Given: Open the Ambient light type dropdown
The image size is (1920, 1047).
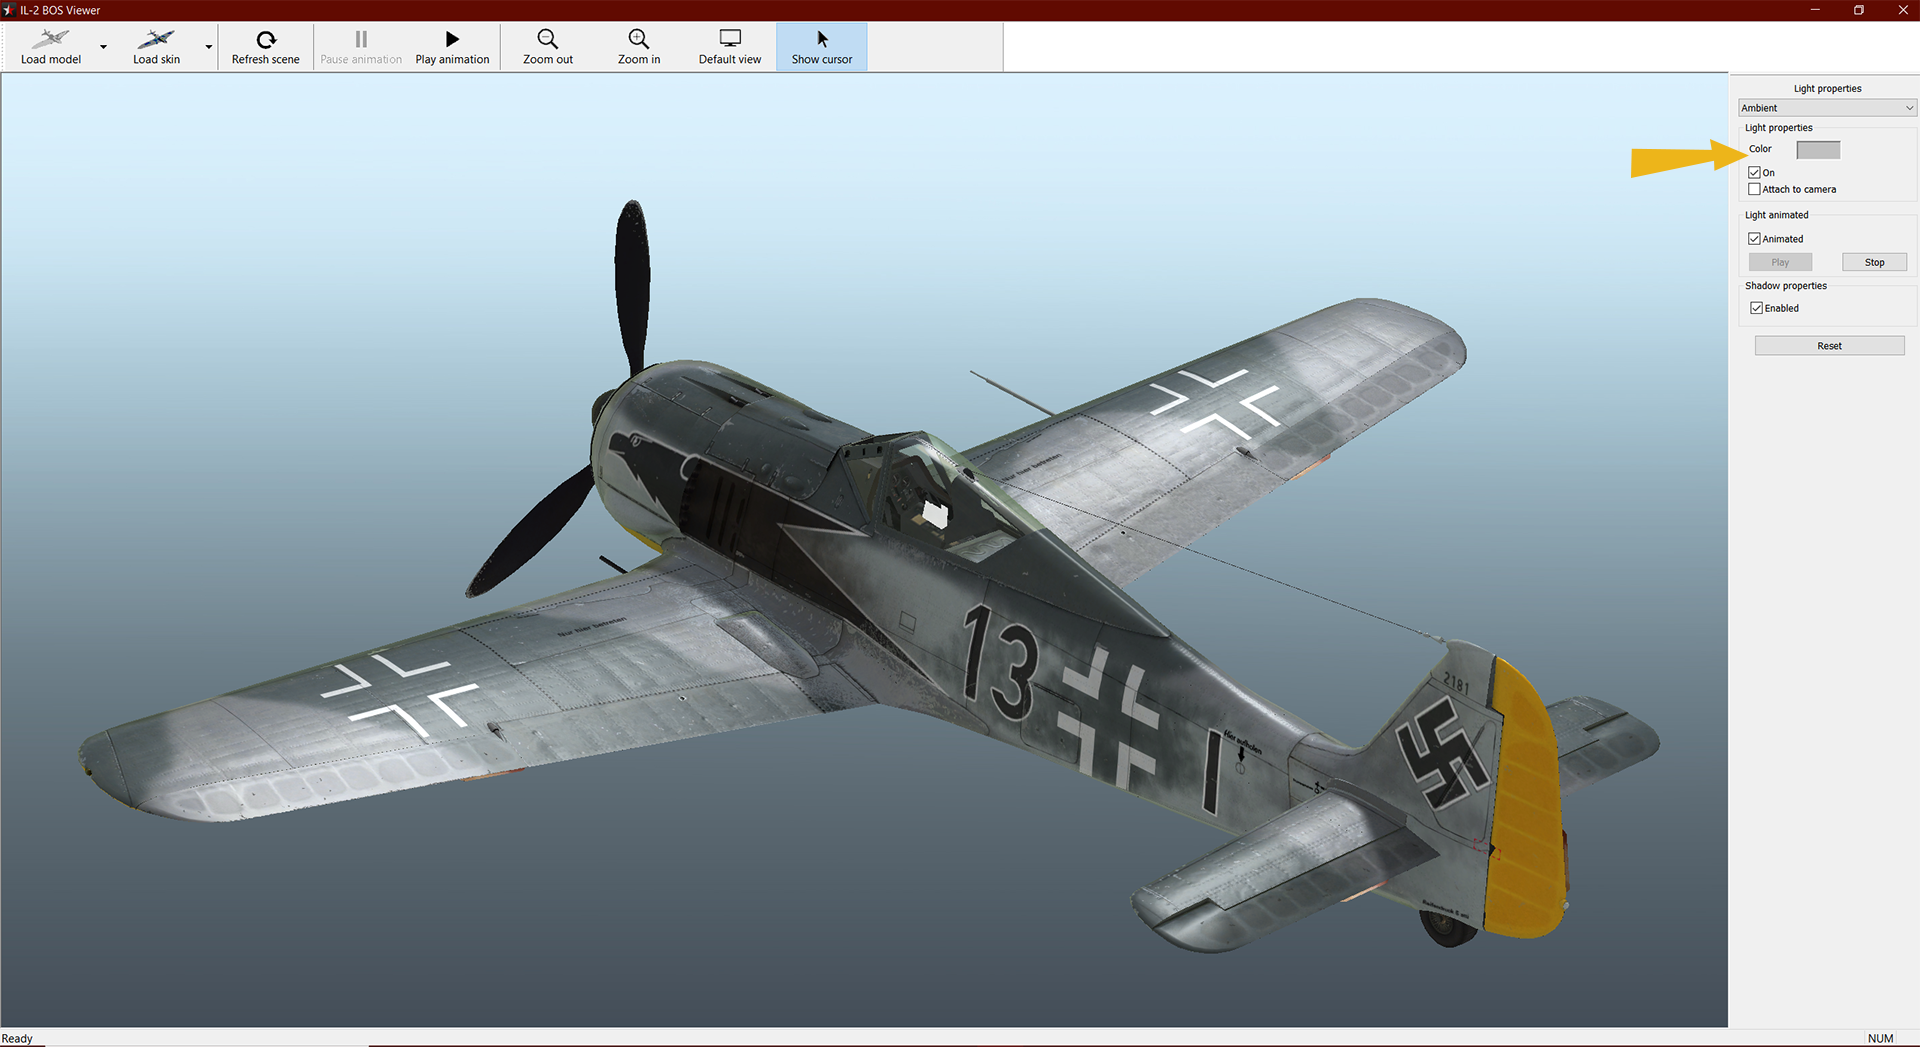Looking at the screenshot, I should click(x=1826, y=108).
